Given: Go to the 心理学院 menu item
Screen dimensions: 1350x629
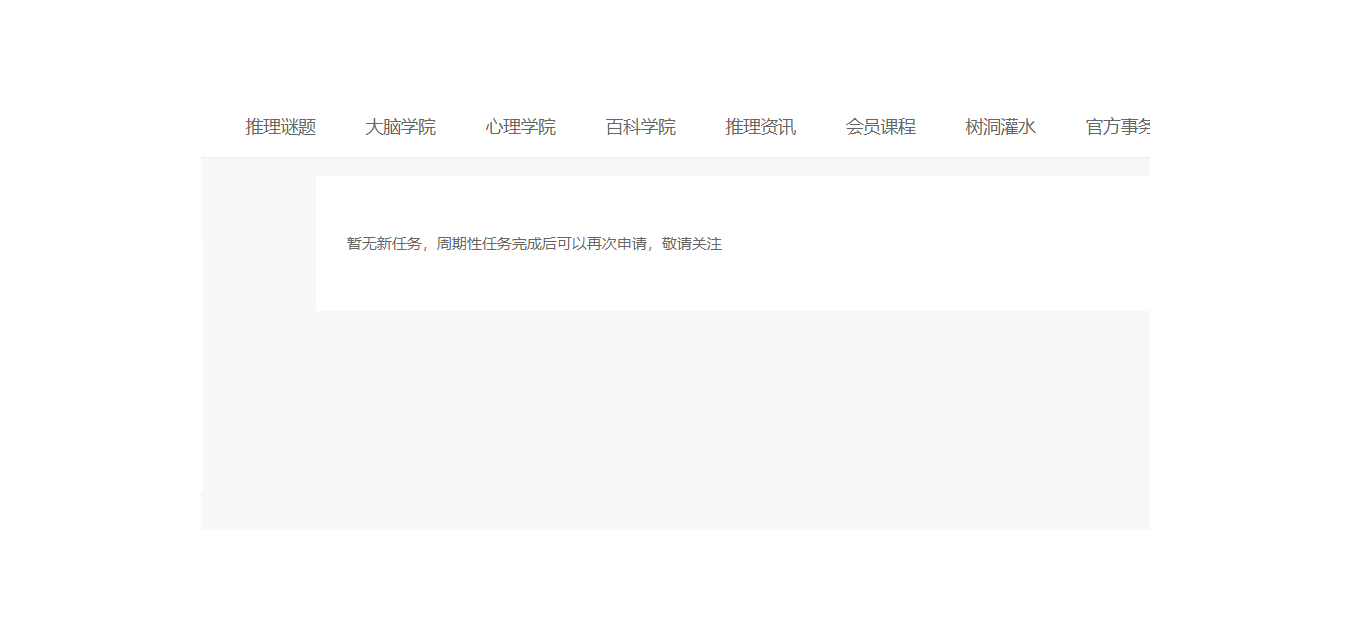Looking at the screenshot, I should 520,127.
